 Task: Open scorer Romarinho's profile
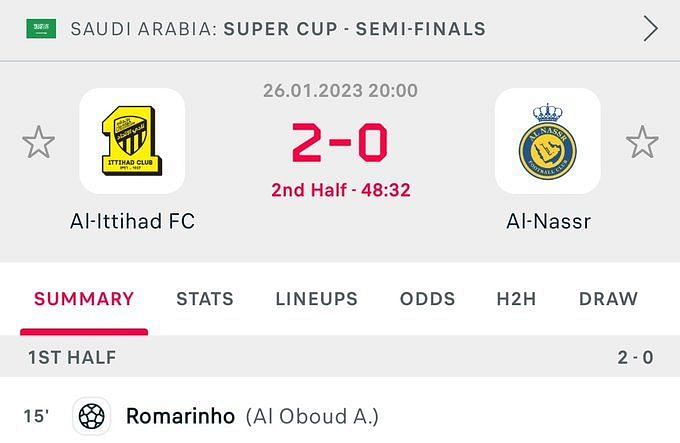[x=180, y=416]
